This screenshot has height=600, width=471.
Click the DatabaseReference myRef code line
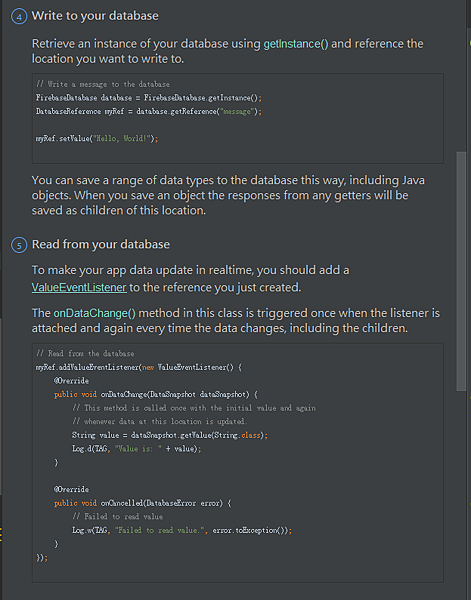[x=149, y=111]
